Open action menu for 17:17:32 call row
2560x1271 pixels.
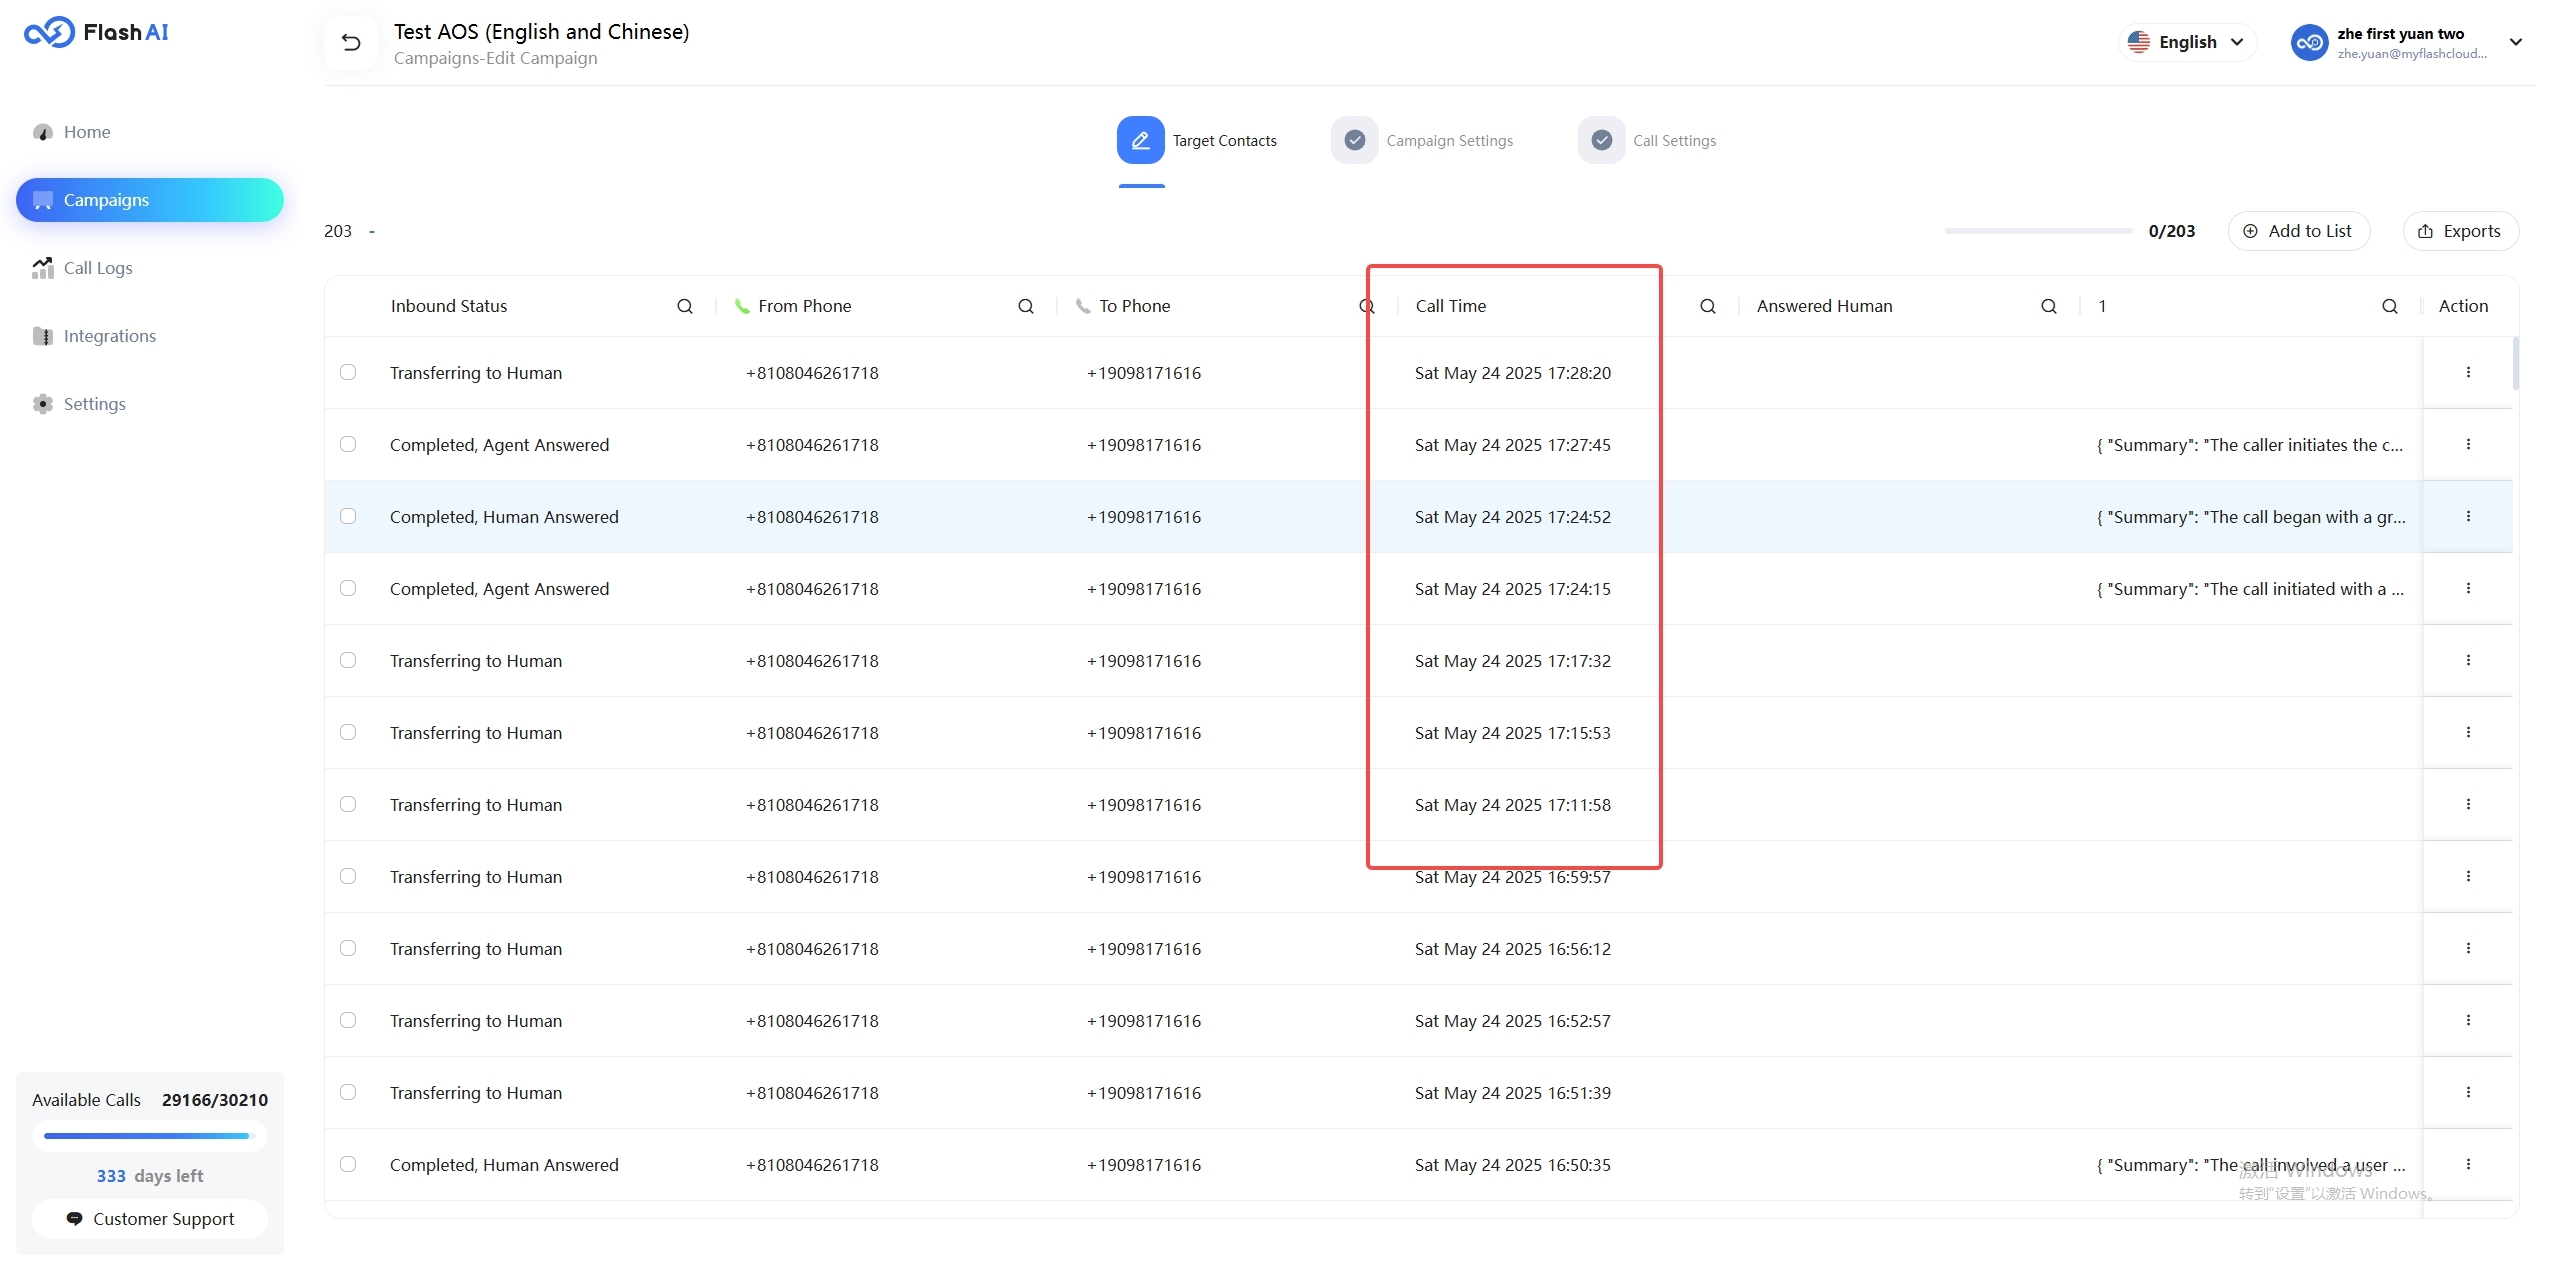pos(2468,660)
